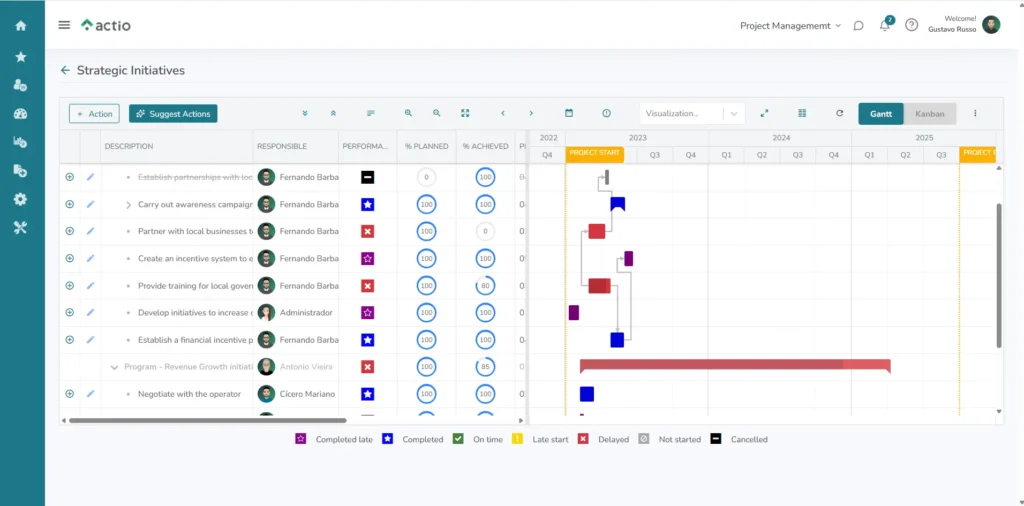
Task: Open the dashboard gauge icon in sidebar
Action: (21, 114)
